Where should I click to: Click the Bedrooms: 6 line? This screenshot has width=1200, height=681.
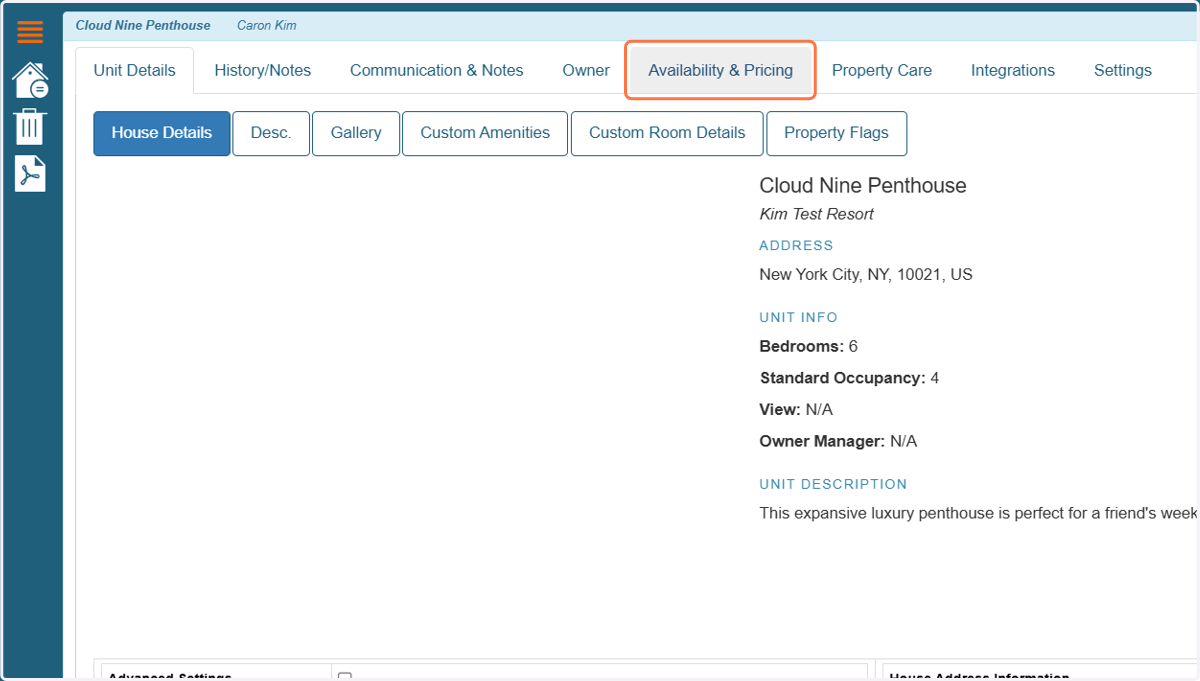click(809, 346)
